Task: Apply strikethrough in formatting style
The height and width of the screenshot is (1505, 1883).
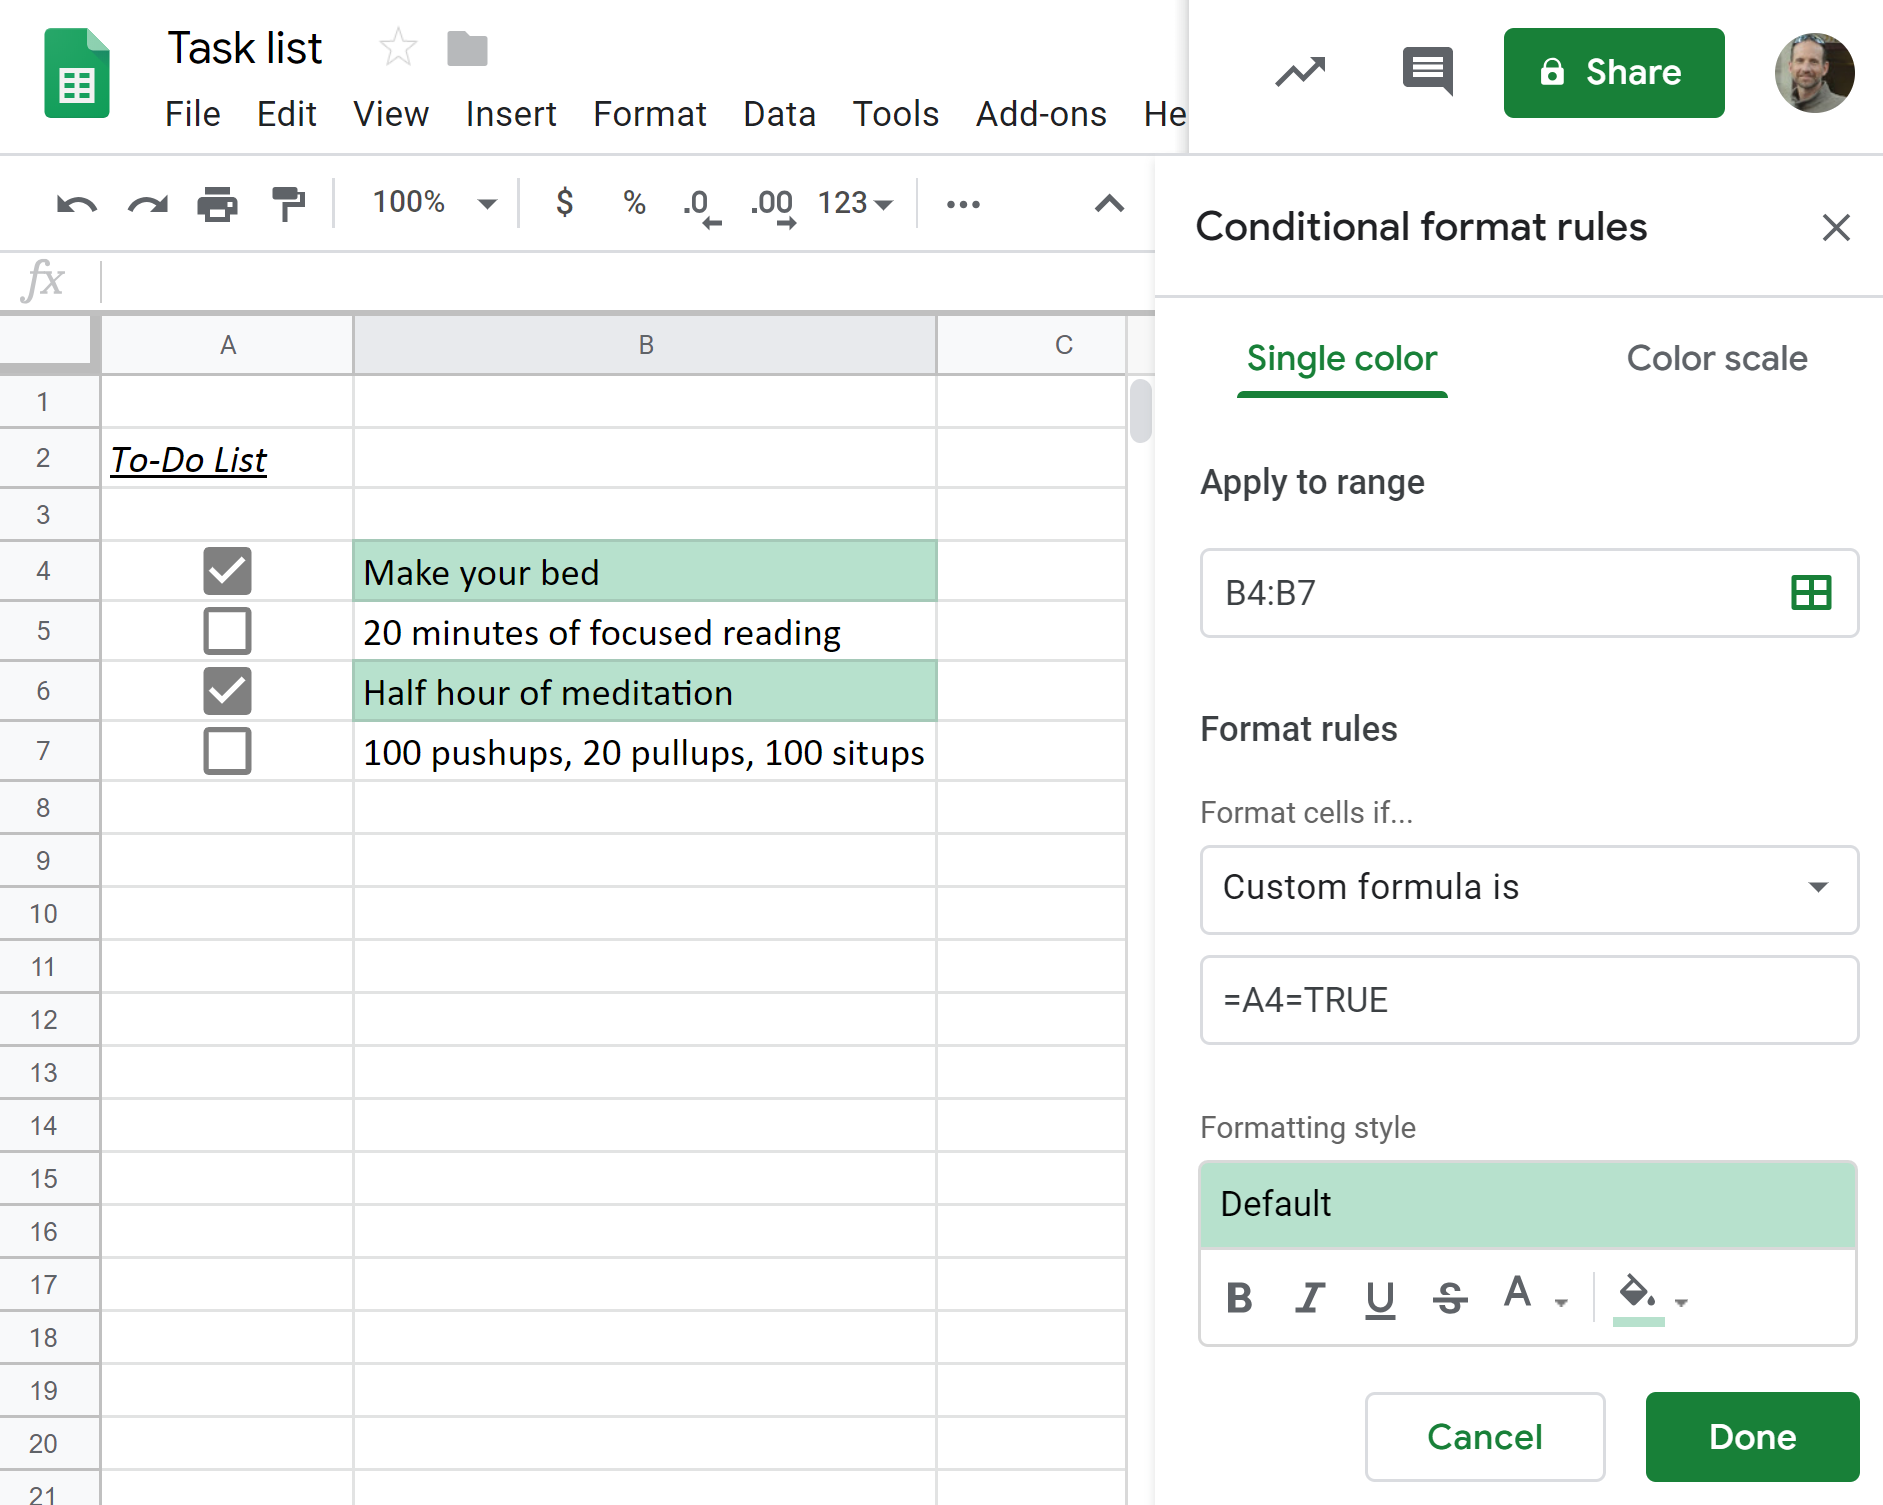Action: coord(1449,1298)
